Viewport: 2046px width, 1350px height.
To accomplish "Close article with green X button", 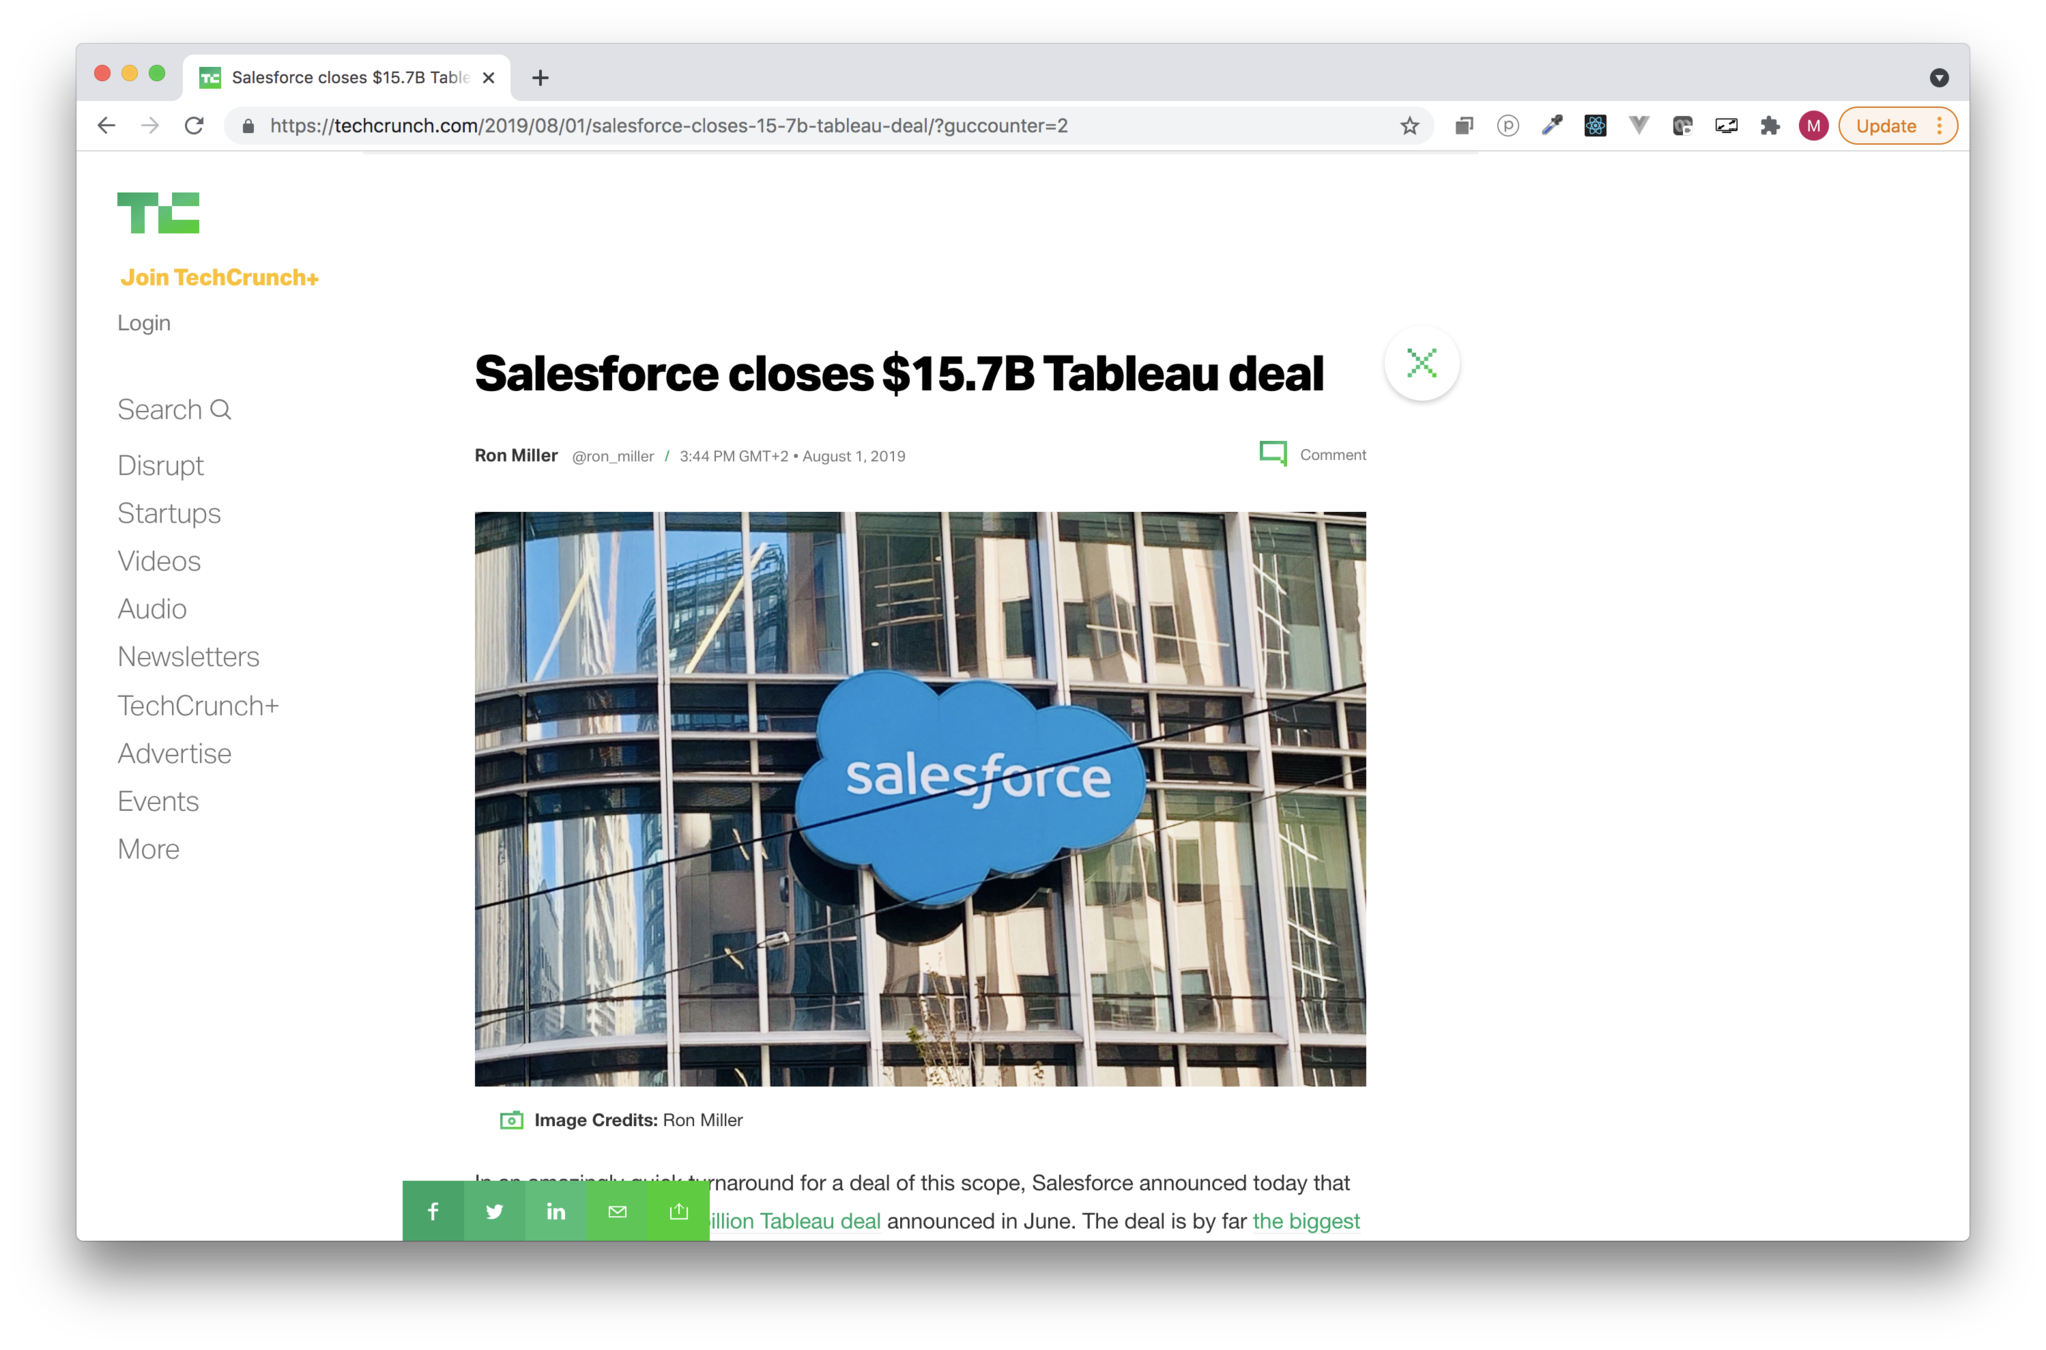I will coord(1421,363).
